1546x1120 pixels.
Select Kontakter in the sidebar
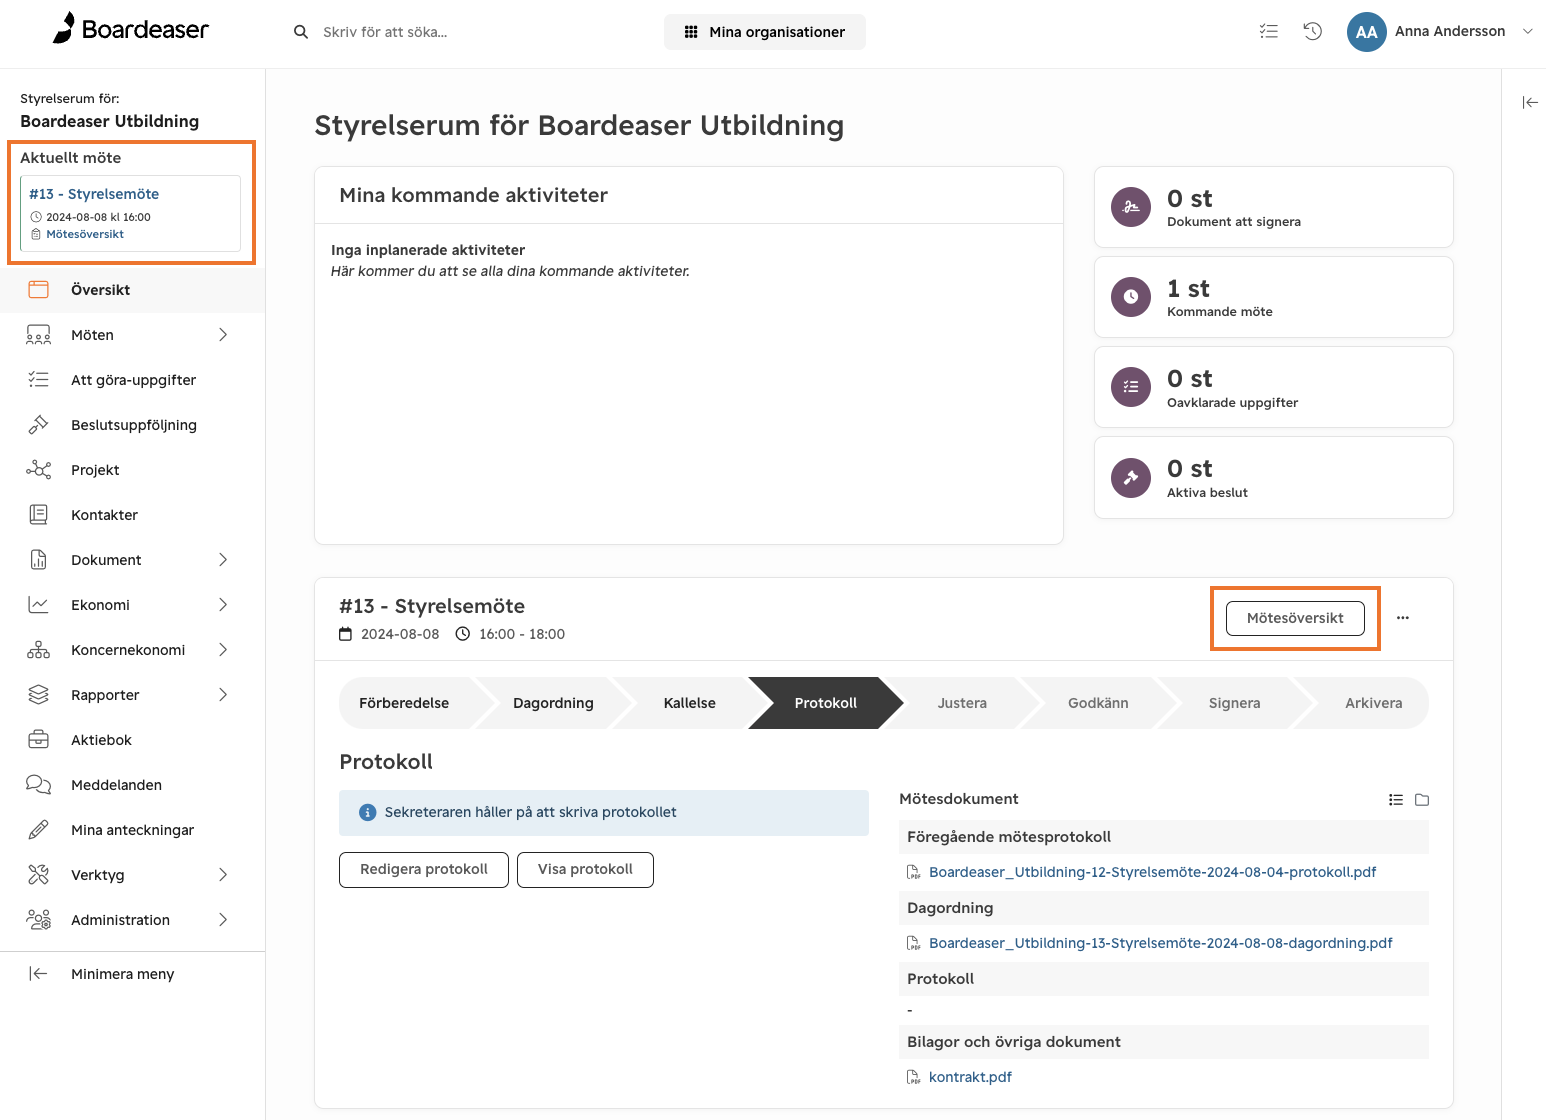pyautogui.click(x=132, y=515)
